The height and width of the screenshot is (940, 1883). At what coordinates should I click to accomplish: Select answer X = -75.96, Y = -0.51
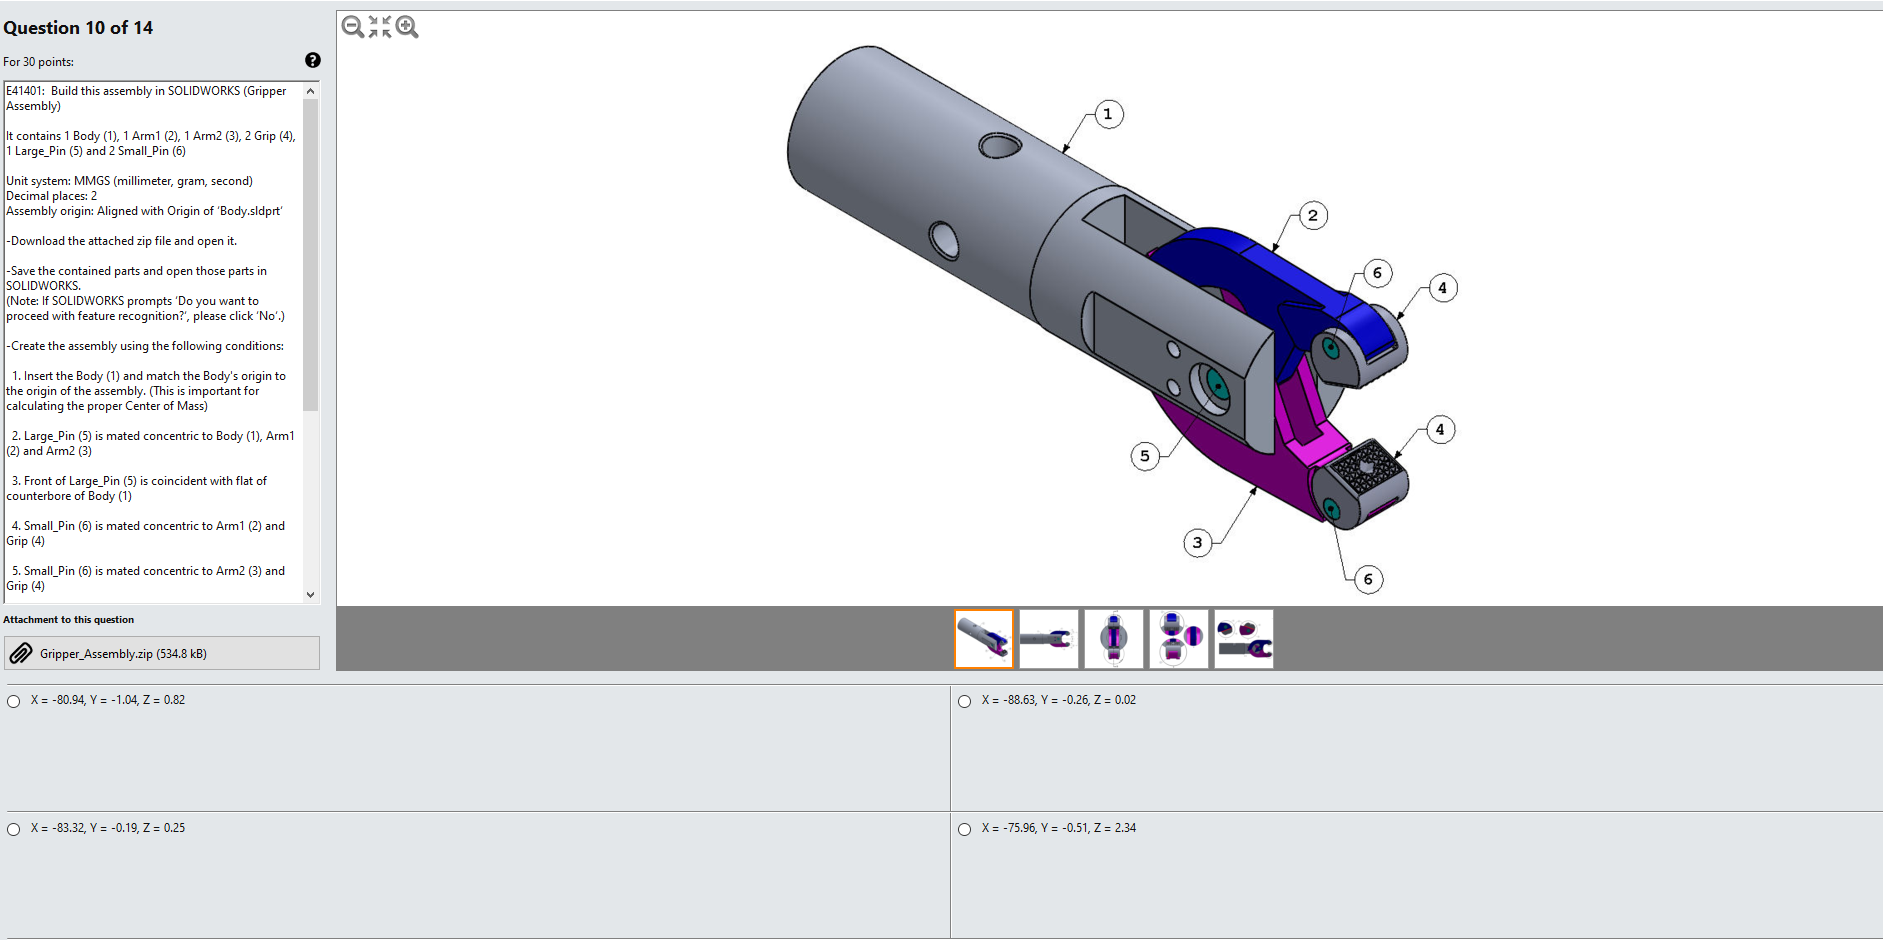(965, 829)
